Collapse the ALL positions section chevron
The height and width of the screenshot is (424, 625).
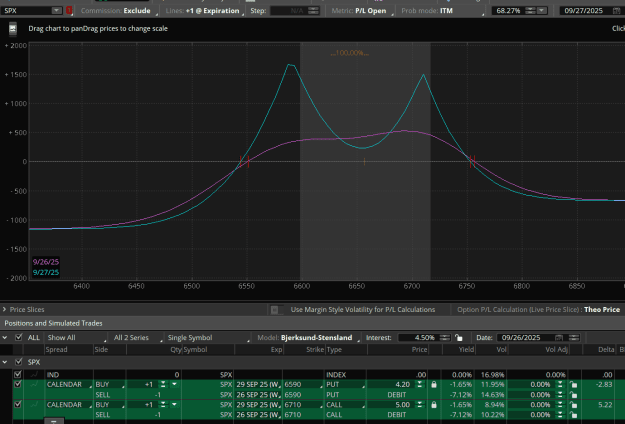tap(5, 338)
